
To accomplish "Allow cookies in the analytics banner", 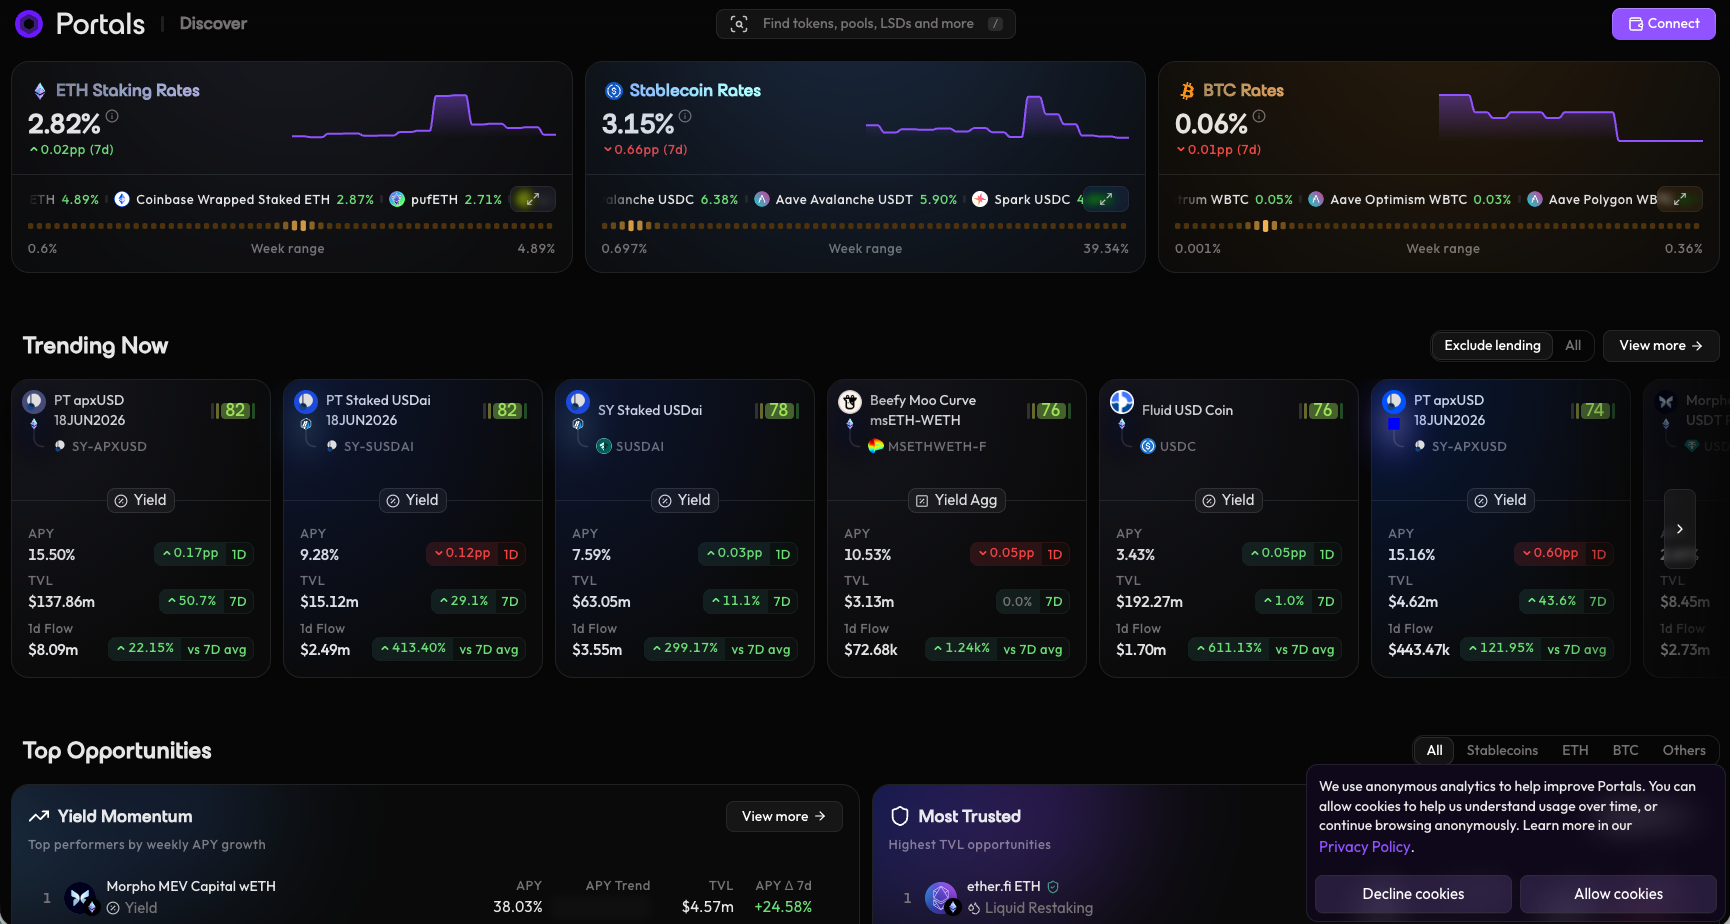I will [1618, 894].
